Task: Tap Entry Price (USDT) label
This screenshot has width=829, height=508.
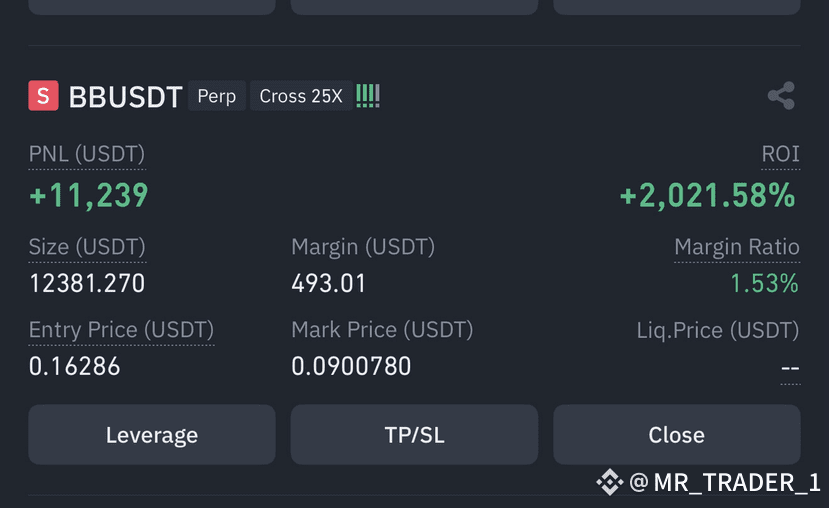Action: (121, 330)
